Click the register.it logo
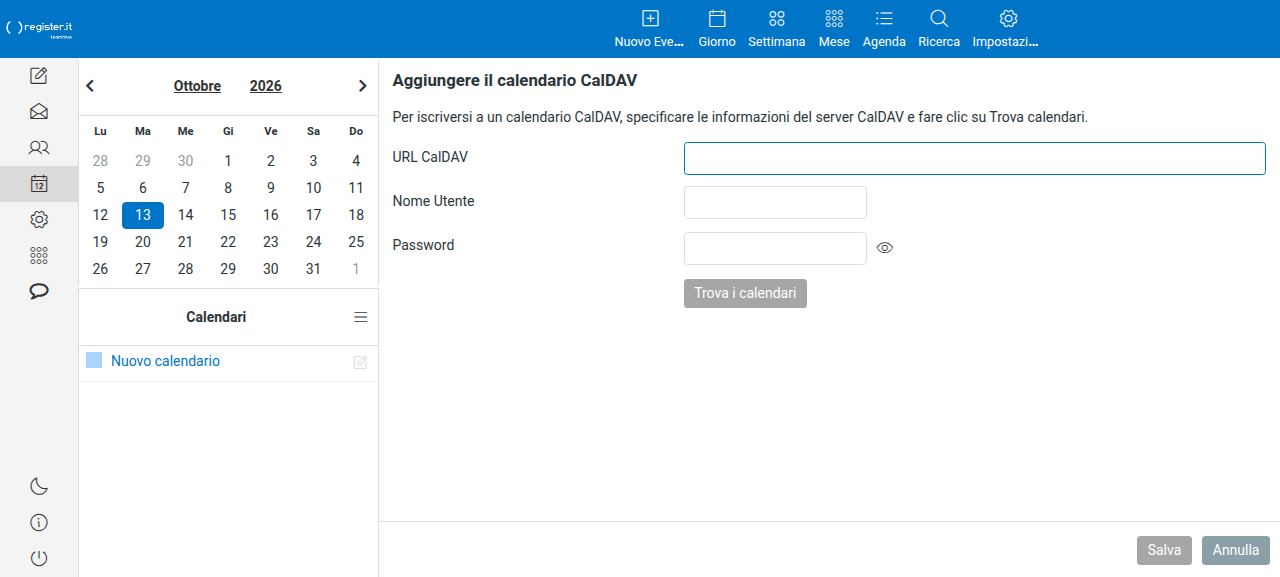The height and width of the screenshot is (577, 1280). point(39,29)
